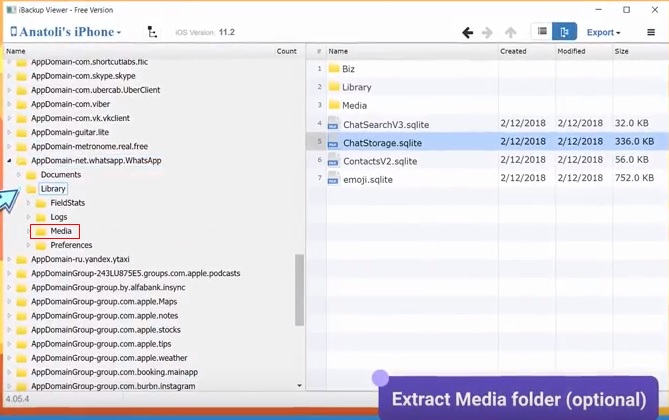Go forward with the right arrow
669x420 pixels.
tap(487, 32)
